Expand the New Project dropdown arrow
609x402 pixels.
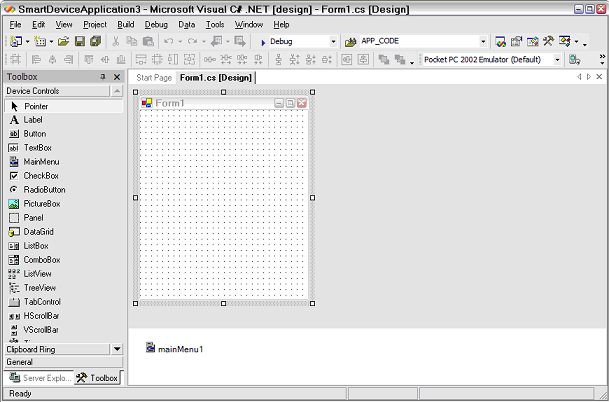(28, 42)
